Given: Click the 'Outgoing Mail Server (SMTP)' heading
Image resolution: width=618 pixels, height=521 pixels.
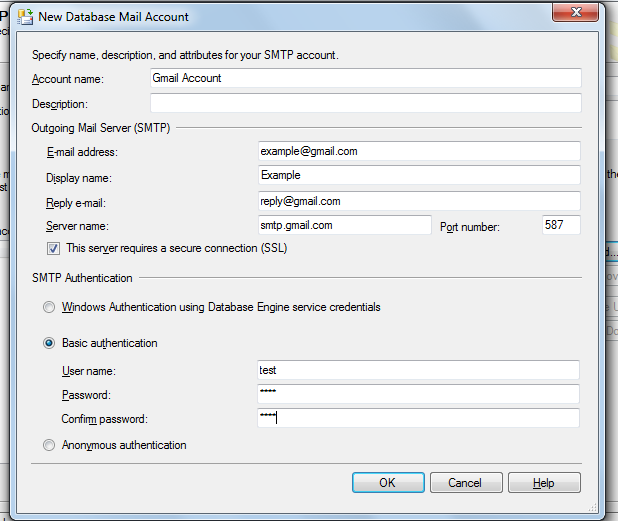Looking at the screenshot, I should 101,128.
